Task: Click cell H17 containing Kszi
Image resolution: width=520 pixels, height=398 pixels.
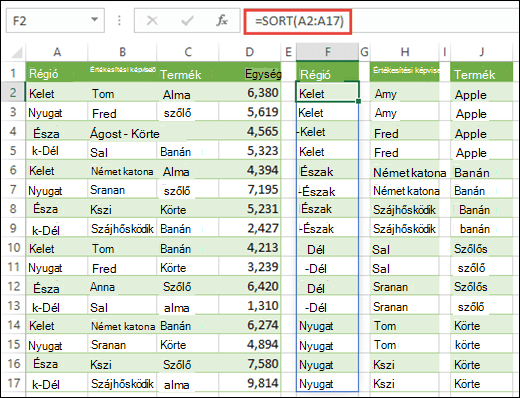Action: (405, 383)
